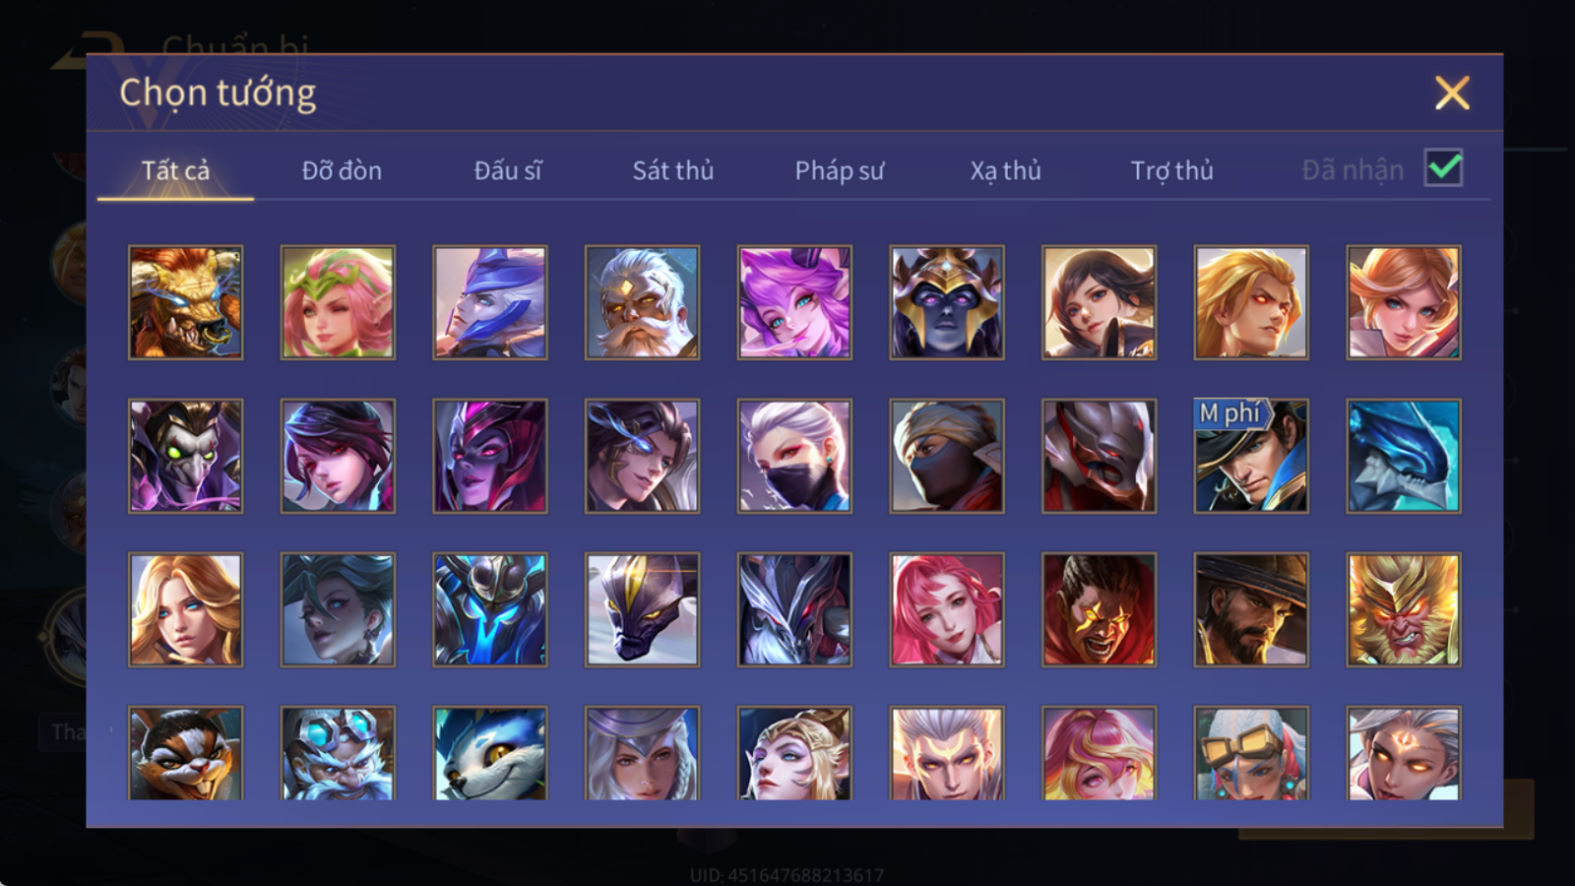
Task: Select the hero with the 'M phí' badge
Action: click(x=1251, y=456)
